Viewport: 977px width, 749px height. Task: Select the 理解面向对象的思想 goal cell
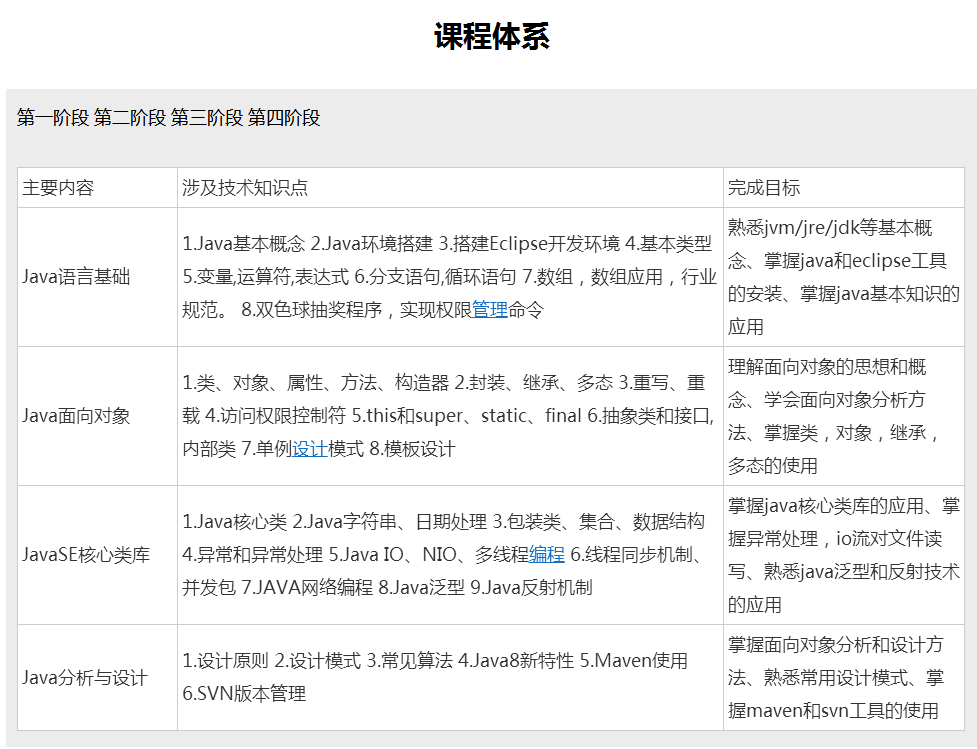point(843,416)
